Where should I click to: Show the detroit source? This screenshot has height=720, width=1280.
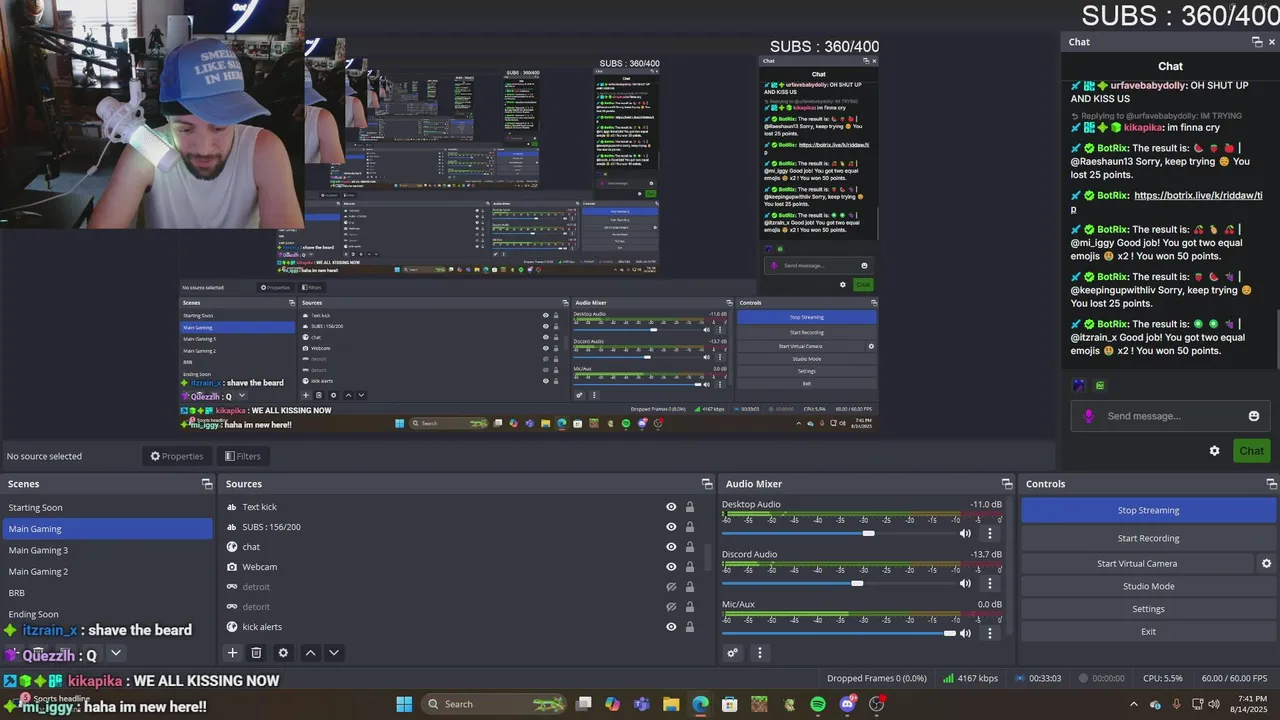[x=671, y=587]
